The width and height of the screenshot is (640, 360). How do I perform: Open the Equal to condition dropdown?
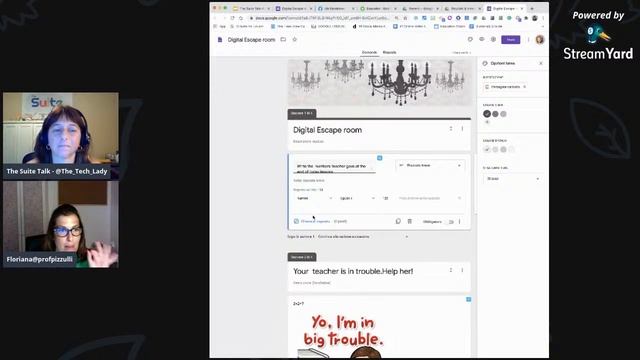pyautogui.click(x=357, y=198)
